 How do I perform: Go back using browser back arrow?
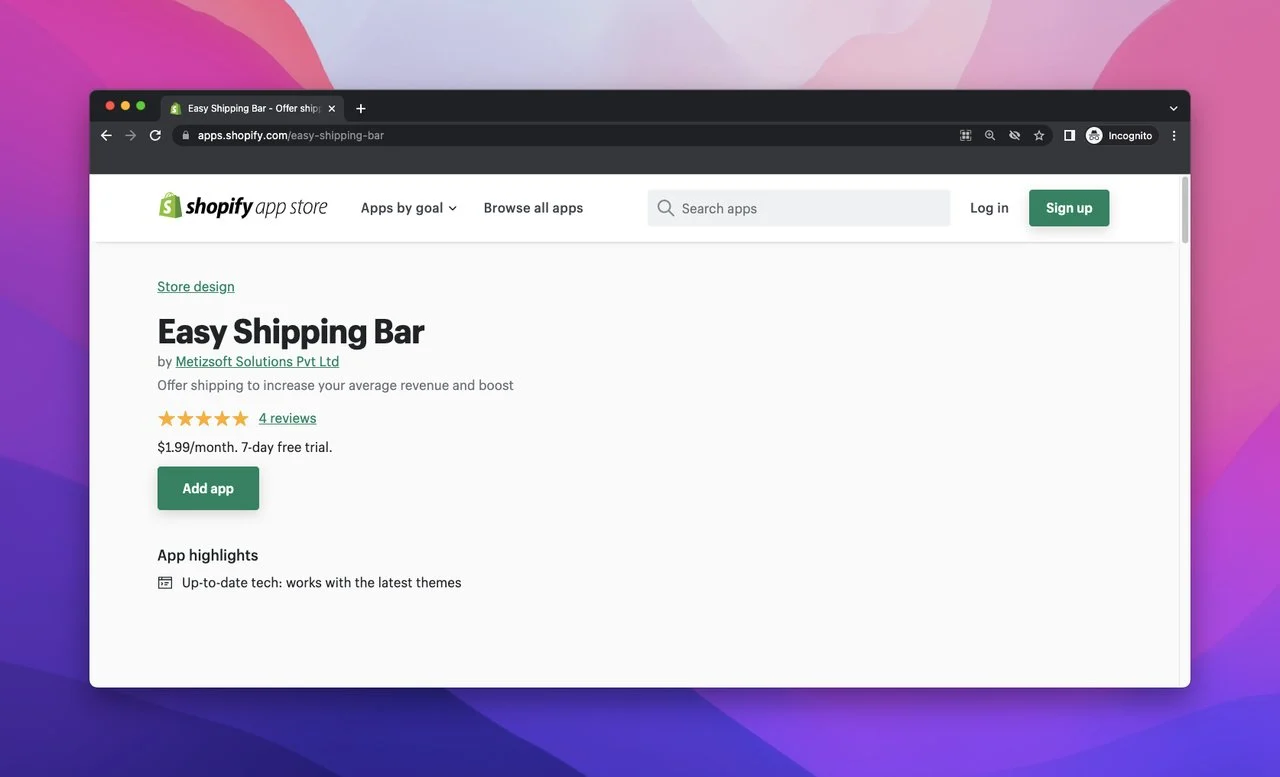[106, 135]
